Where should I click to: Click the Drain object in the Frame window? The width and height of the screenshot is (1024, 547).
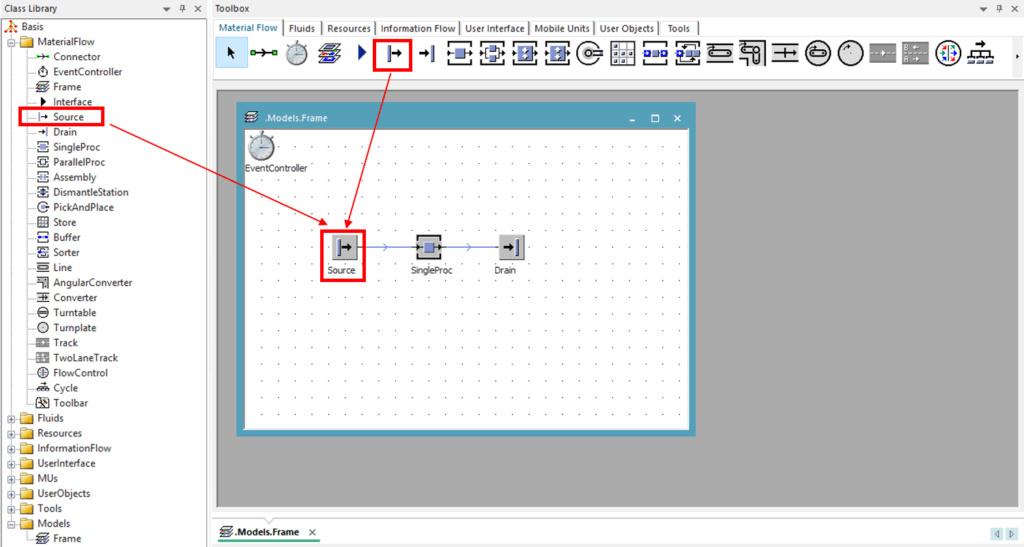coord(511,247)
